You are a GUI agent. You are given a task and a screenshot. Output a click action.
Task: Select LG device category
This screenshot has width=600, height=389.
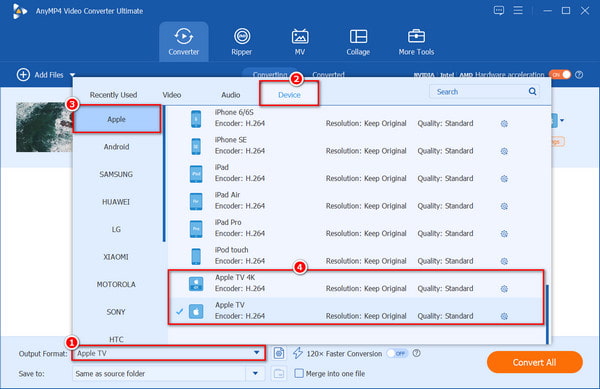116,229
